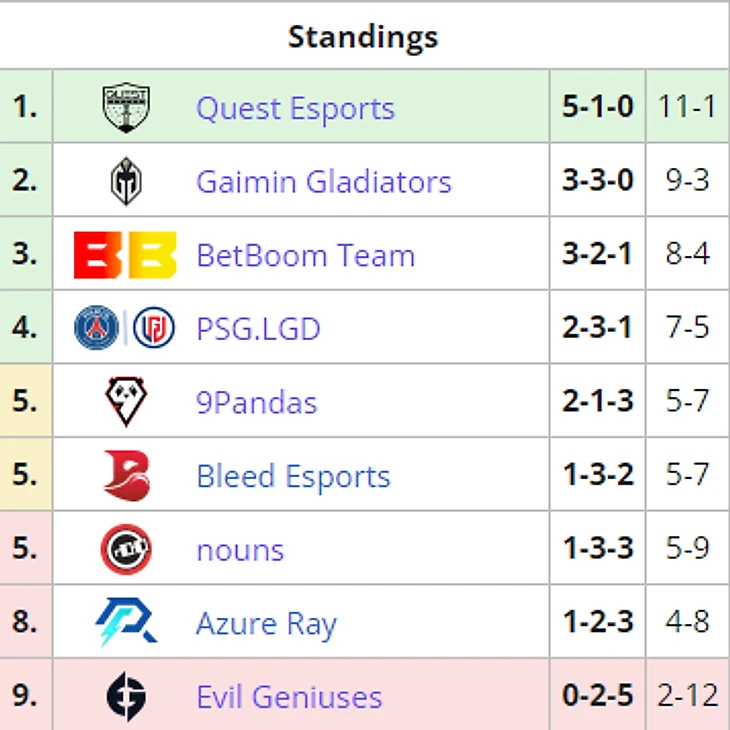Click the Standings table header

click(x=363, y=37)
